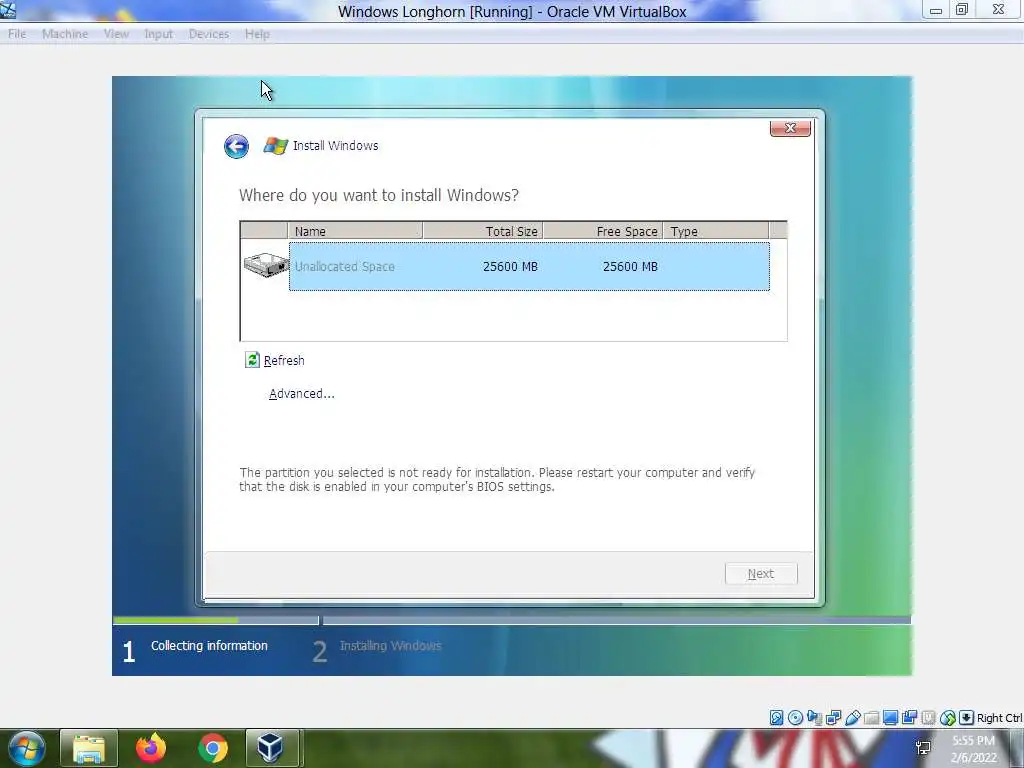Viewport: 1024px width, 768px height.
Task: Click the hard drive icon in the partition list
Action: coord(266,265)
